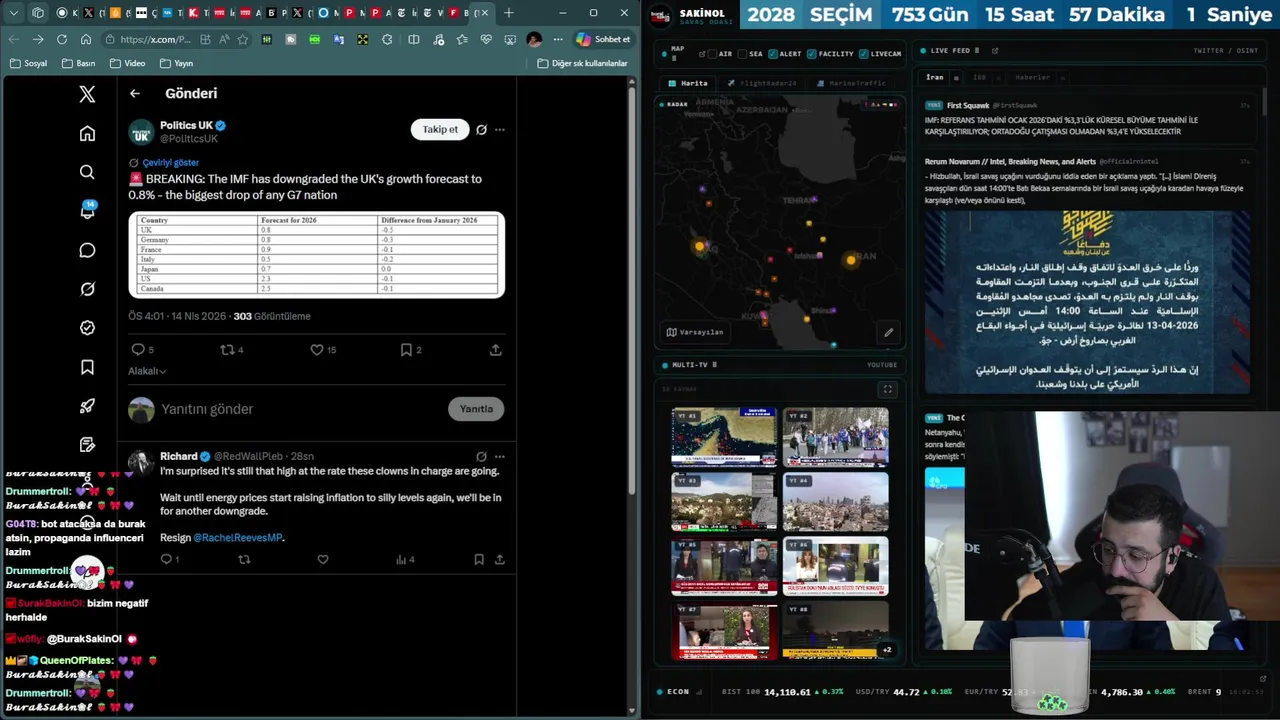Like the Politics UK post
1280x720 pixels.
pos(317,350)
